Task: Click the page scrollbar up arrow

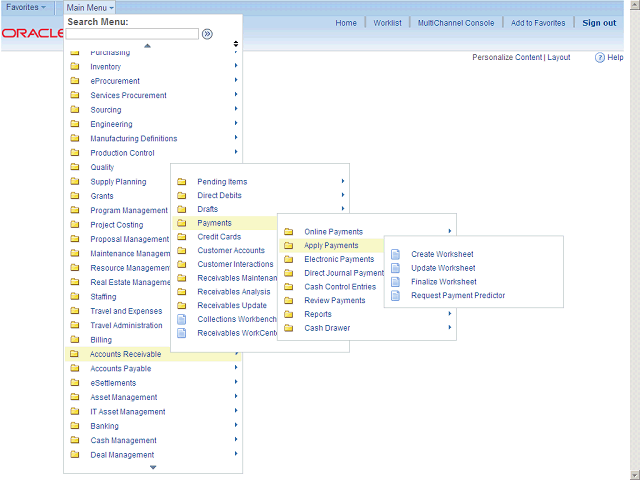Action: pos(635,4)
